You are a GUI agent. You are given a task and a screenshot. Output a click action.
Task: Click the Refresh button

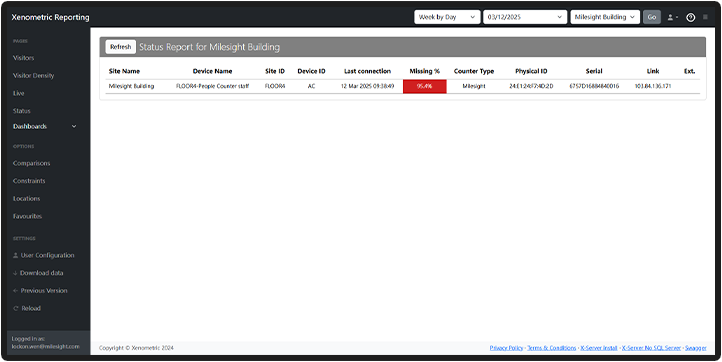(121, 47)
